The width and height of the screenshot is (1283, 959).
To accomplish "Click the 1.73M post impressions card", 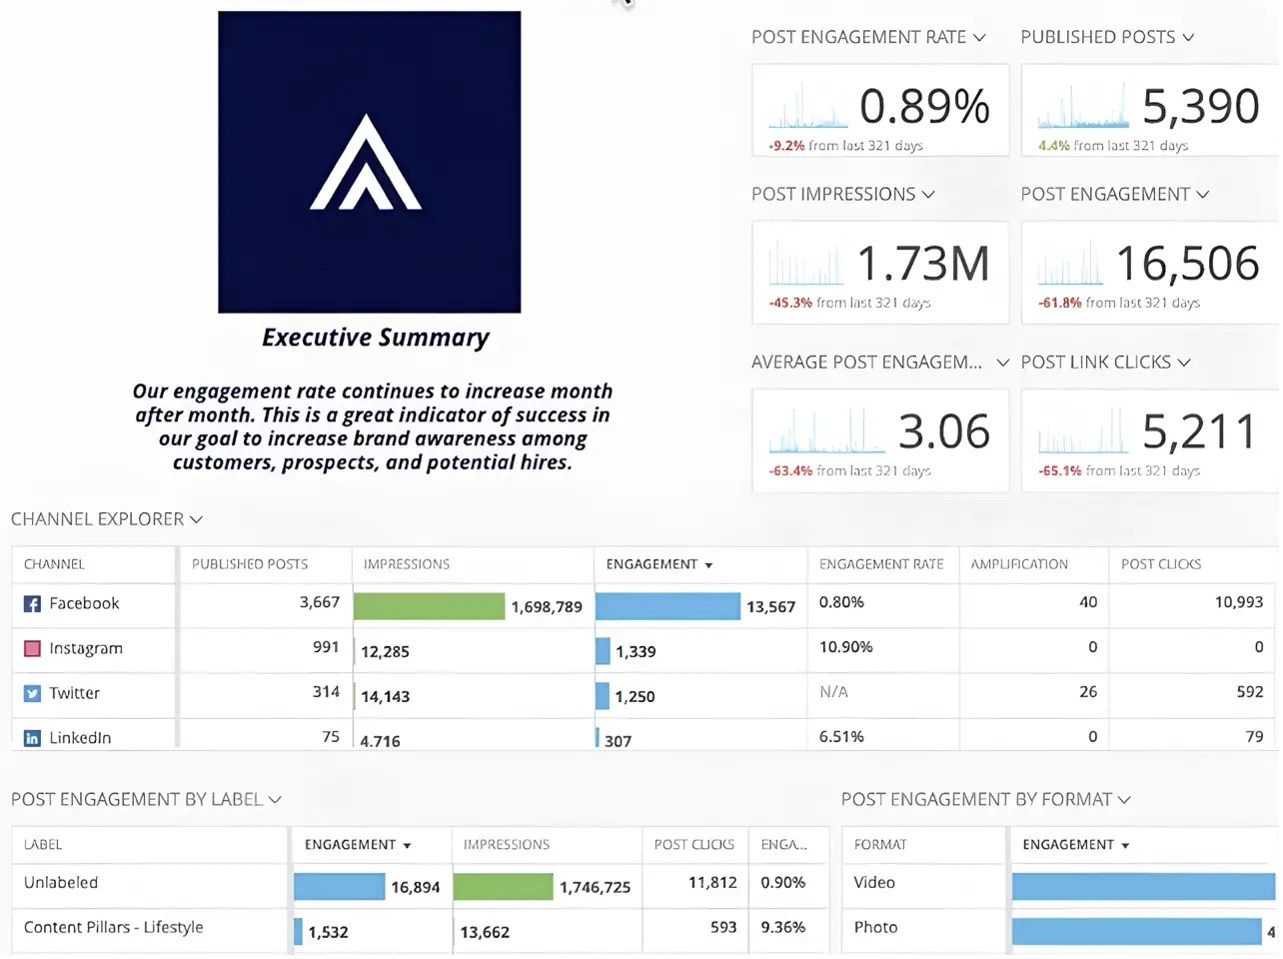I will point(881,274).
